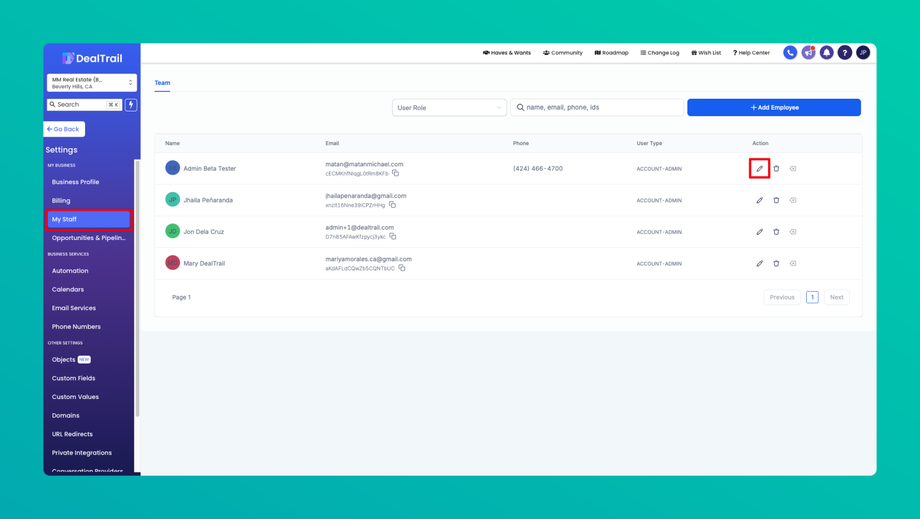Viewport: 920px width, 519px height.
Task: Open the announcements megaphone icon
Action: [808, 53]
